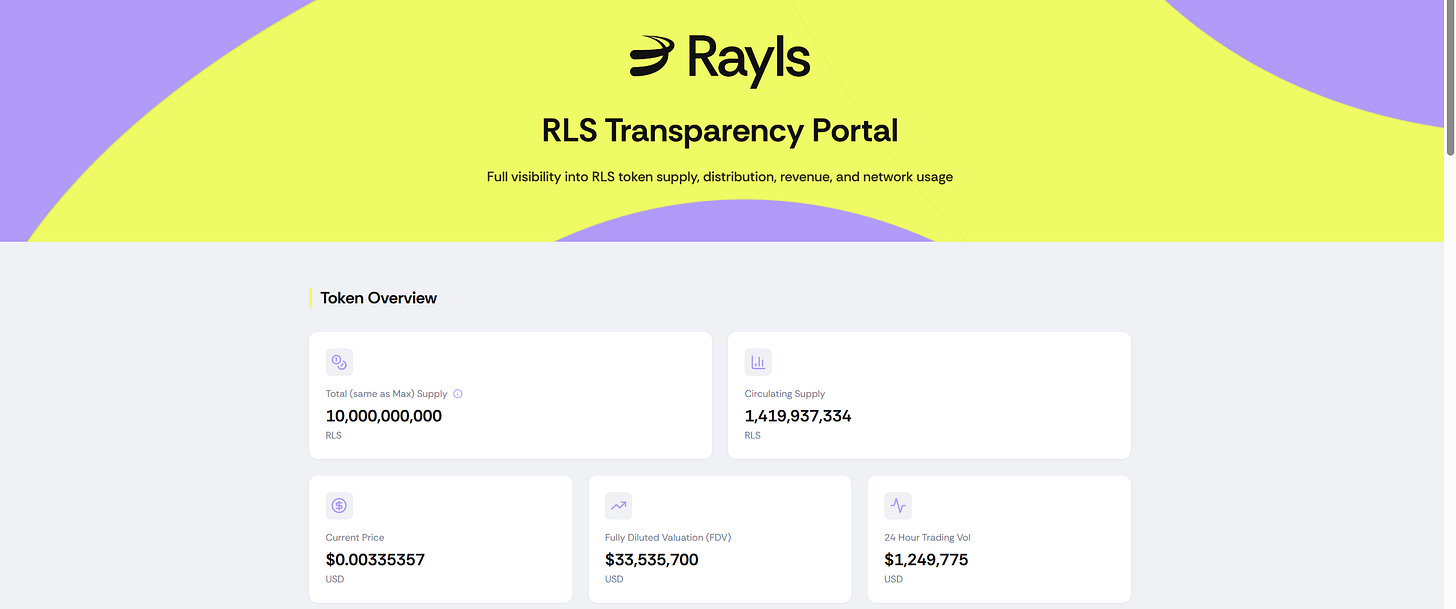This screenshot has width=1456, height=609.
Task: Open the Total Supply info tooltip icon
Action: (458, 394)
